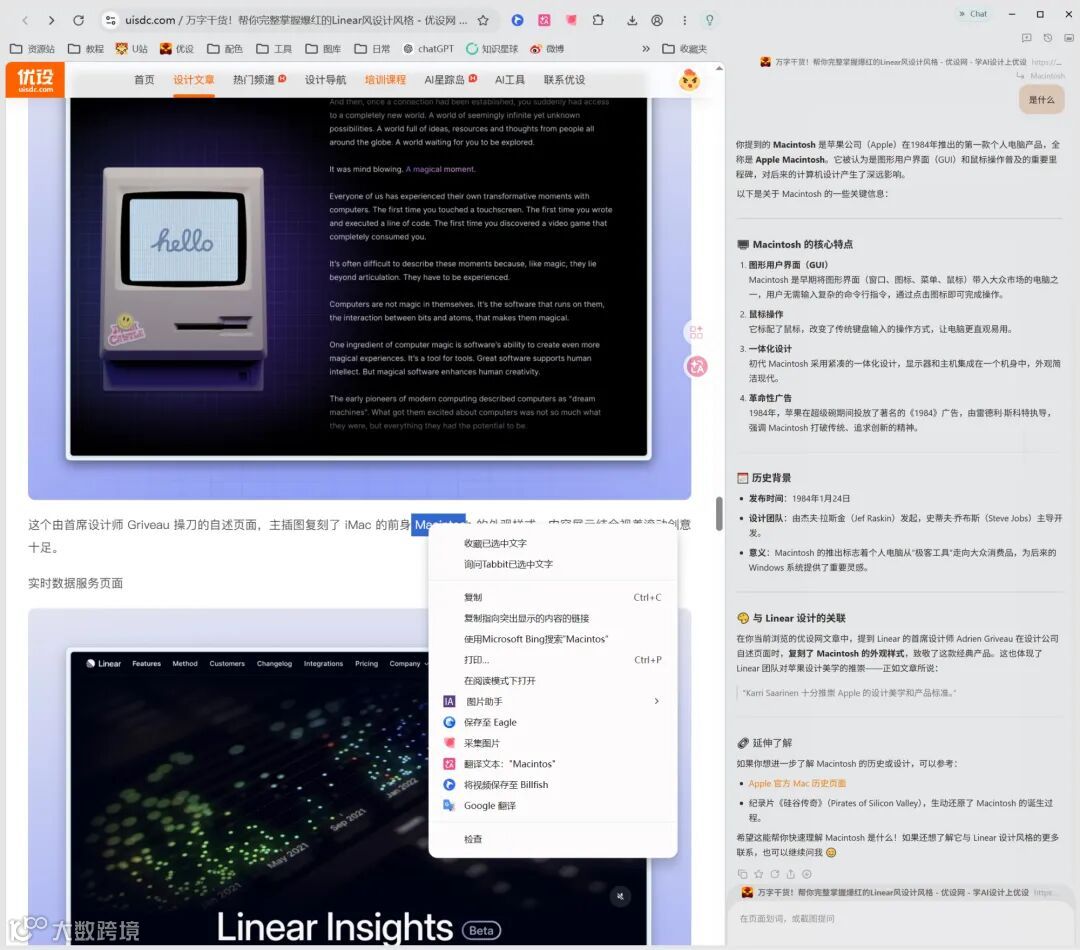
Task: Choose Google 翻译 in context menu
Action: 553,805
